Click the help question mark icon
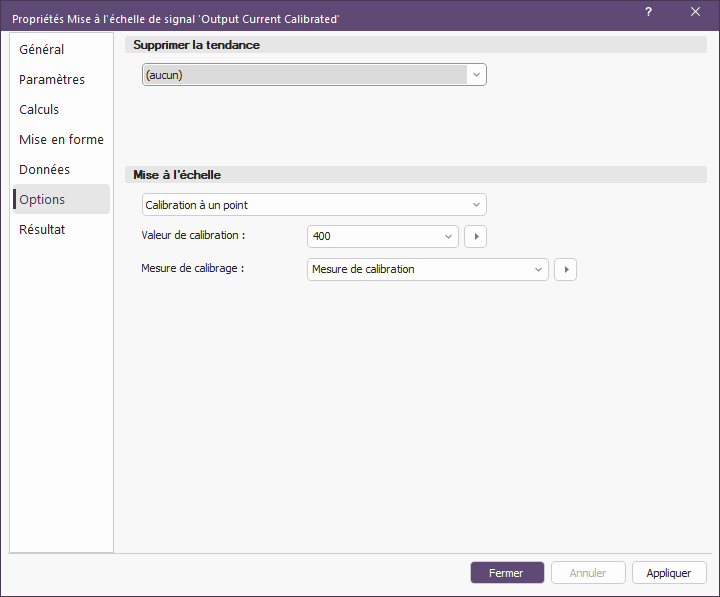The image size is (720, 597). coord(648,12)
